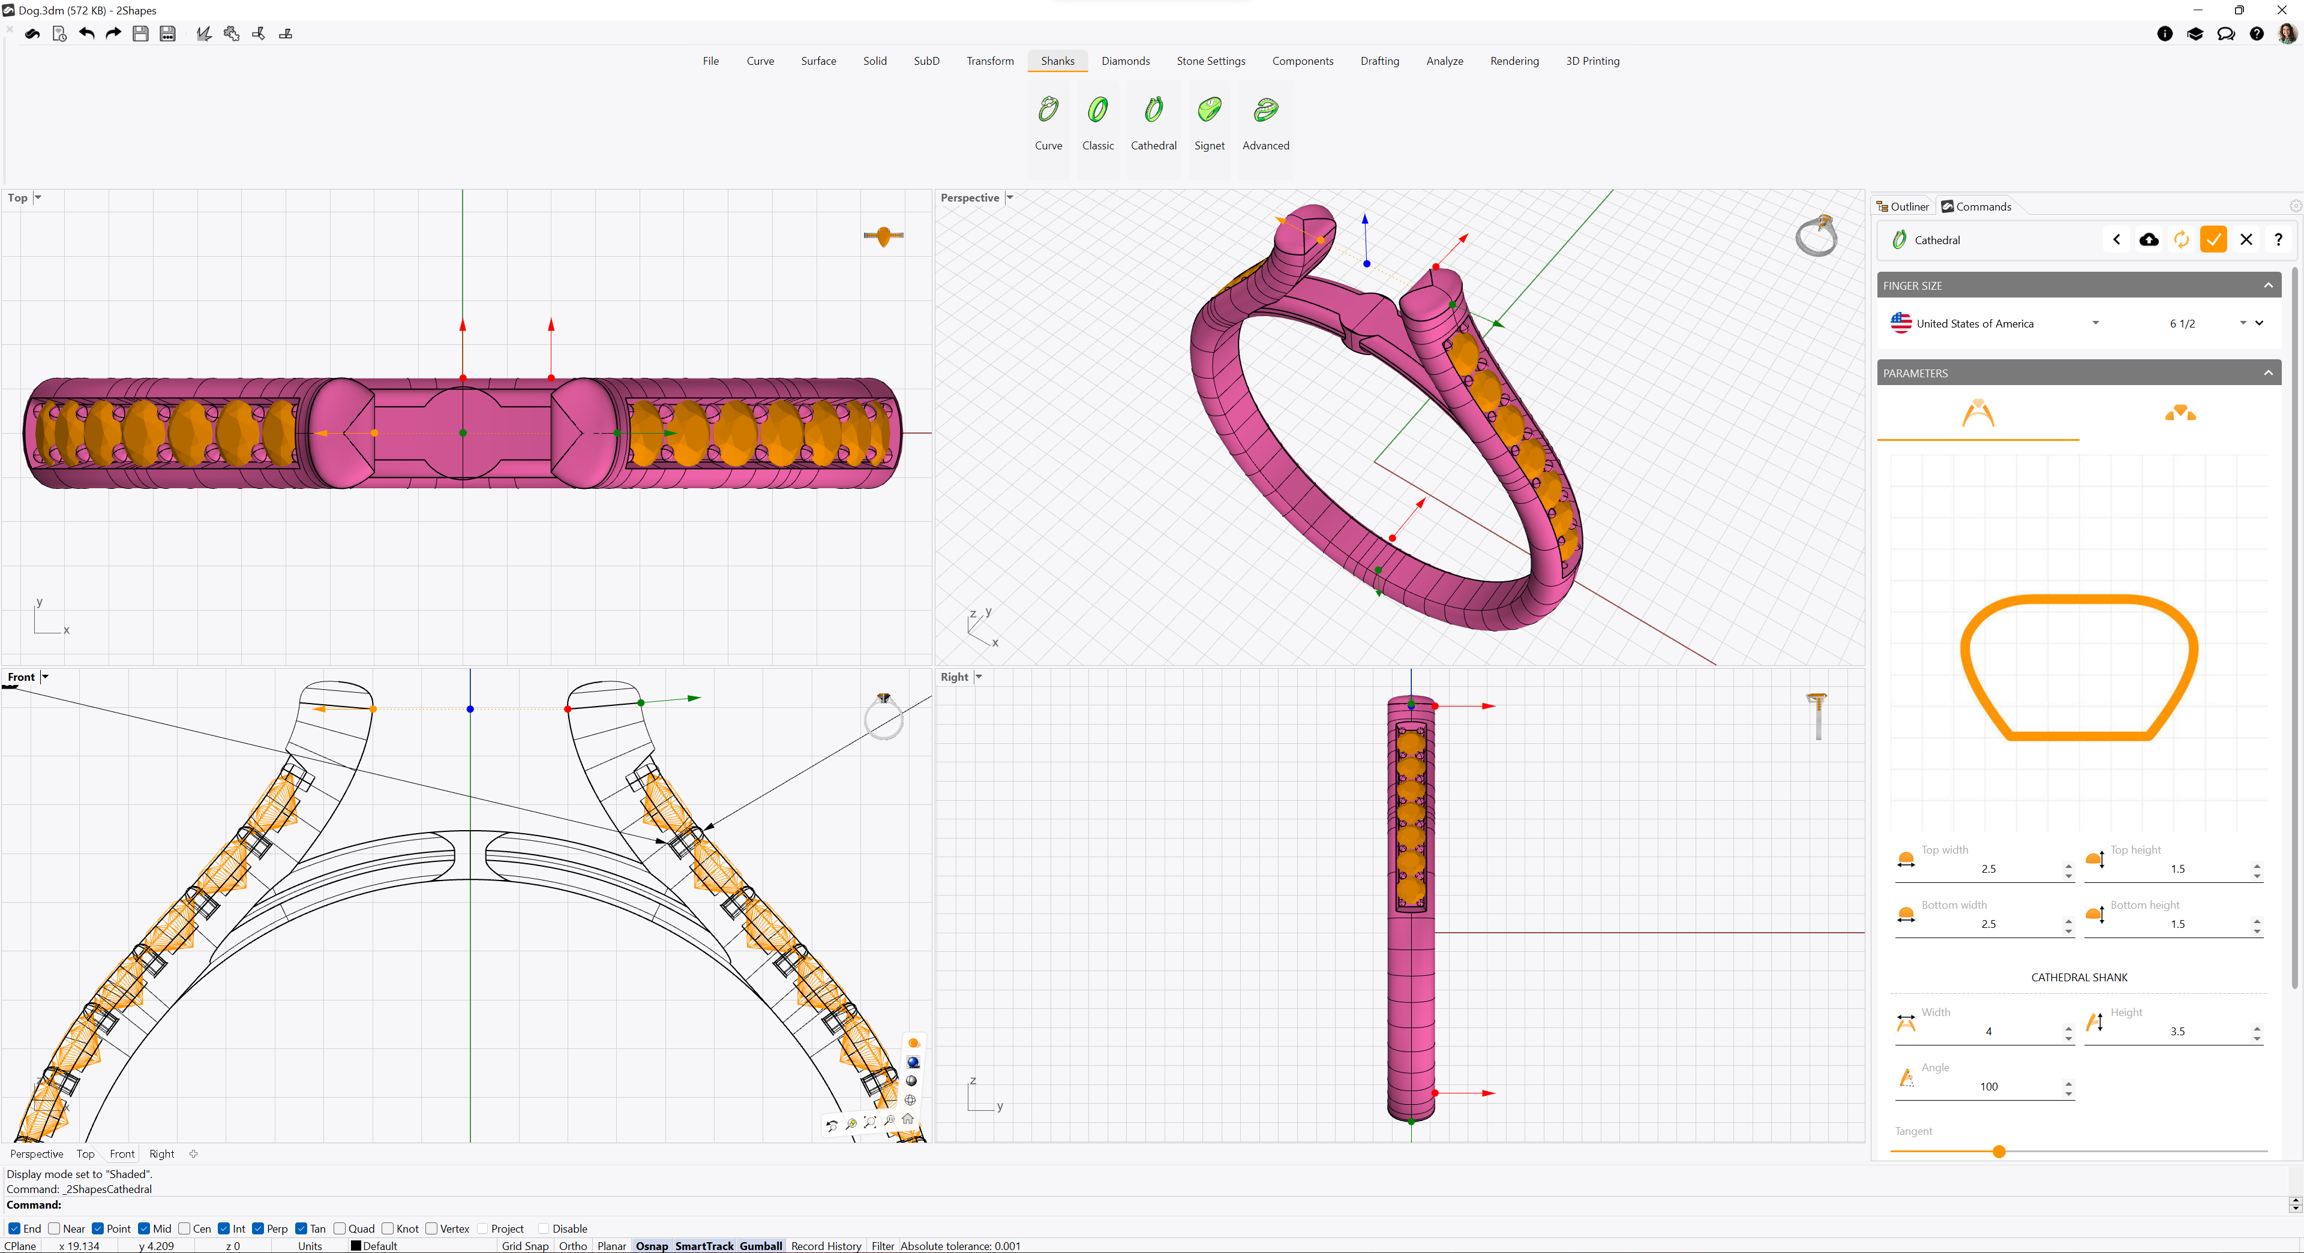Switch to stones parameters tab icon
2304x1253 pixels.
click(2179, 414)
